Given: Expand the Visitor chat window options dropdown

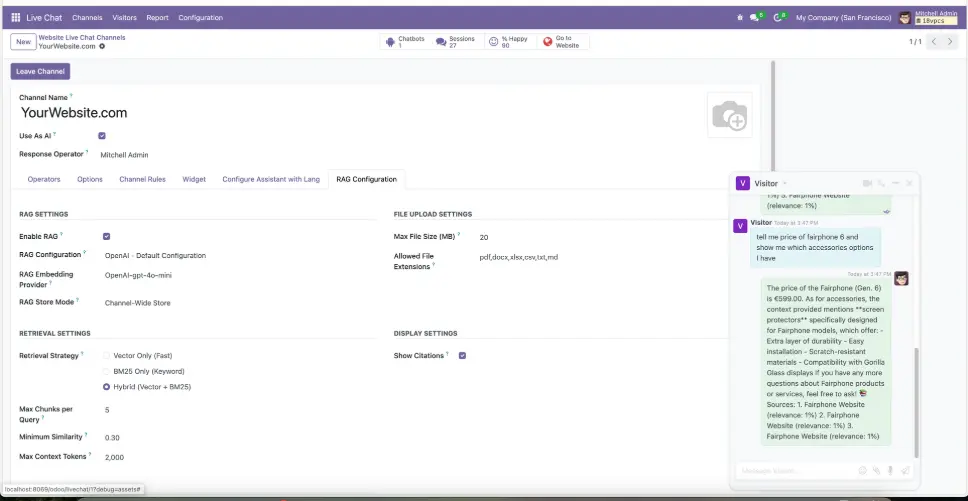Looking at the screenshot, I should pyautogui.click(x=785, y=184).
